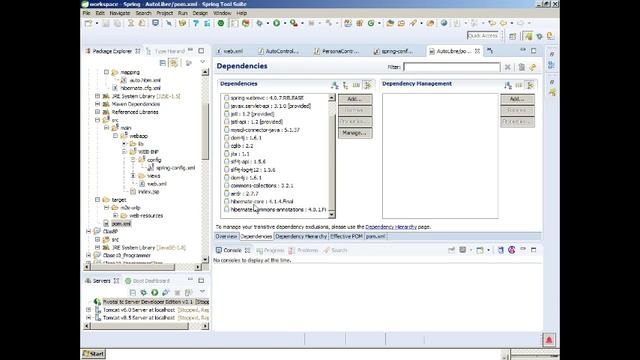640x360 pixels.
Task: Open the Design menu
Action: click(200, 13)
